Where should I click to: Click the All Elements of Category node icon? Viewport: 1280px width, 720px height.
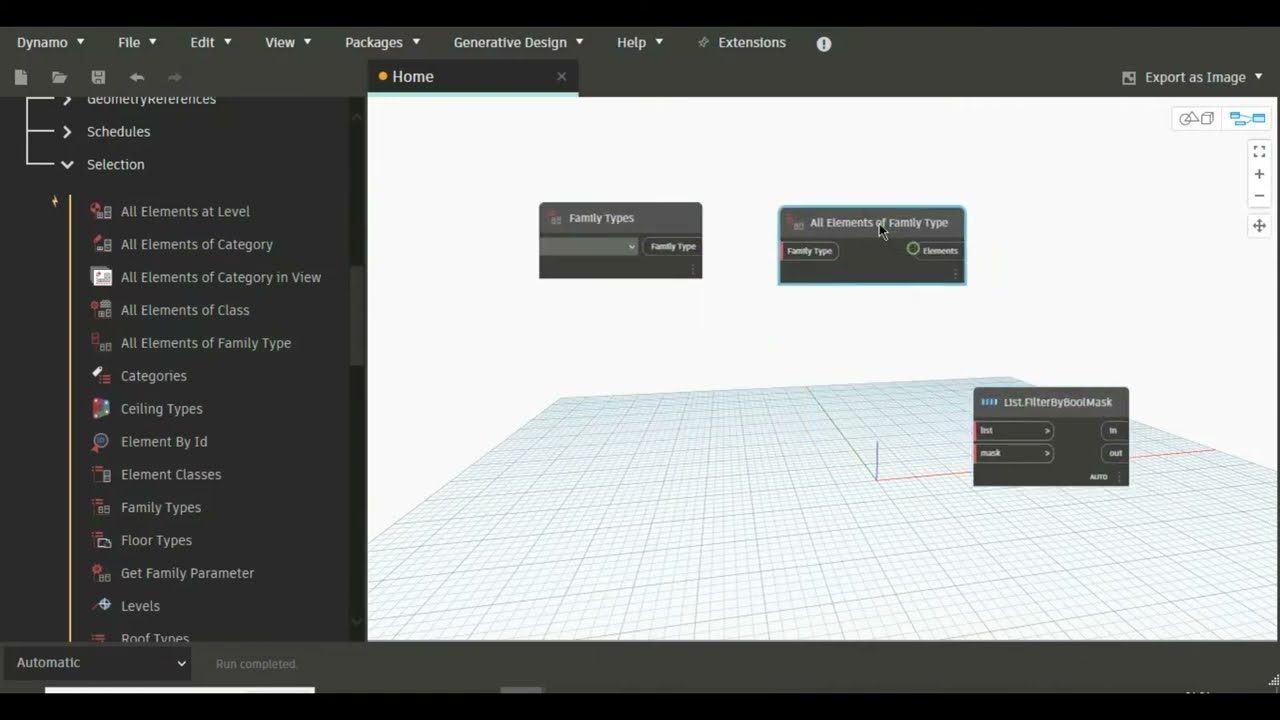(x=101, y=244)
